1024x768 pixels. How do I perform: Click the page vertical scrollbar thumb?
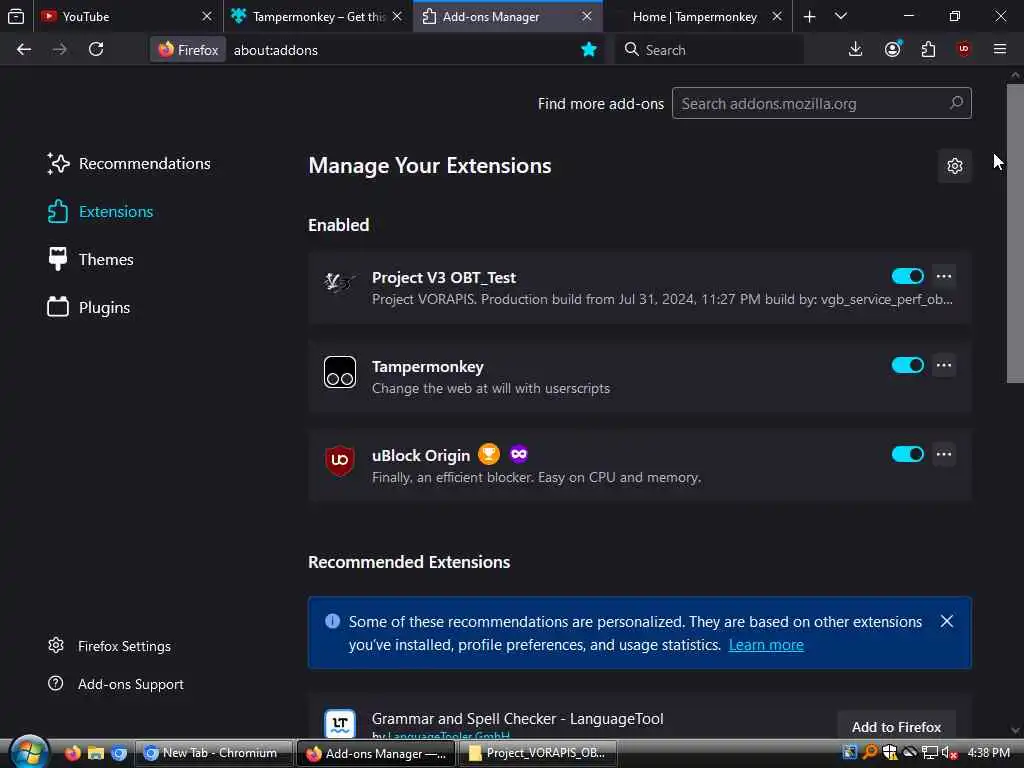(x=1015, y=233)
